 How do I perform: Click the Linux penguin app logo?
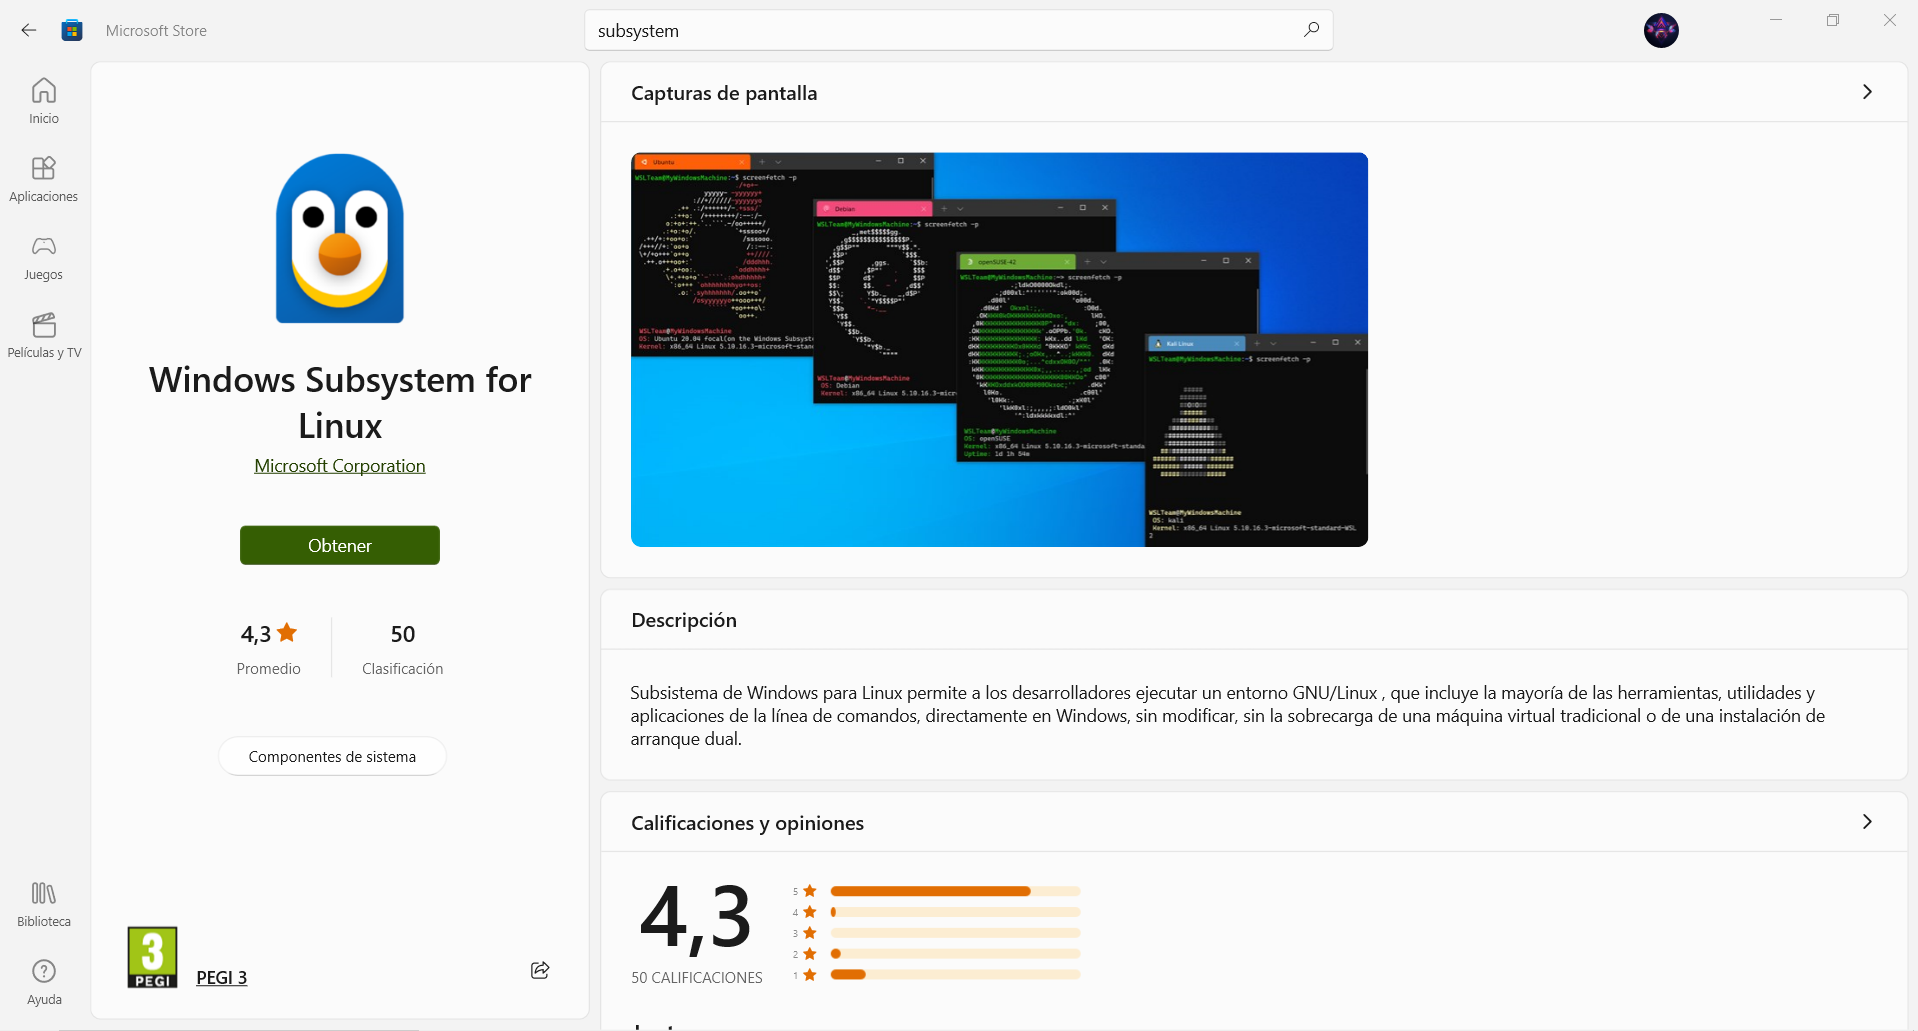click(340, 238)
